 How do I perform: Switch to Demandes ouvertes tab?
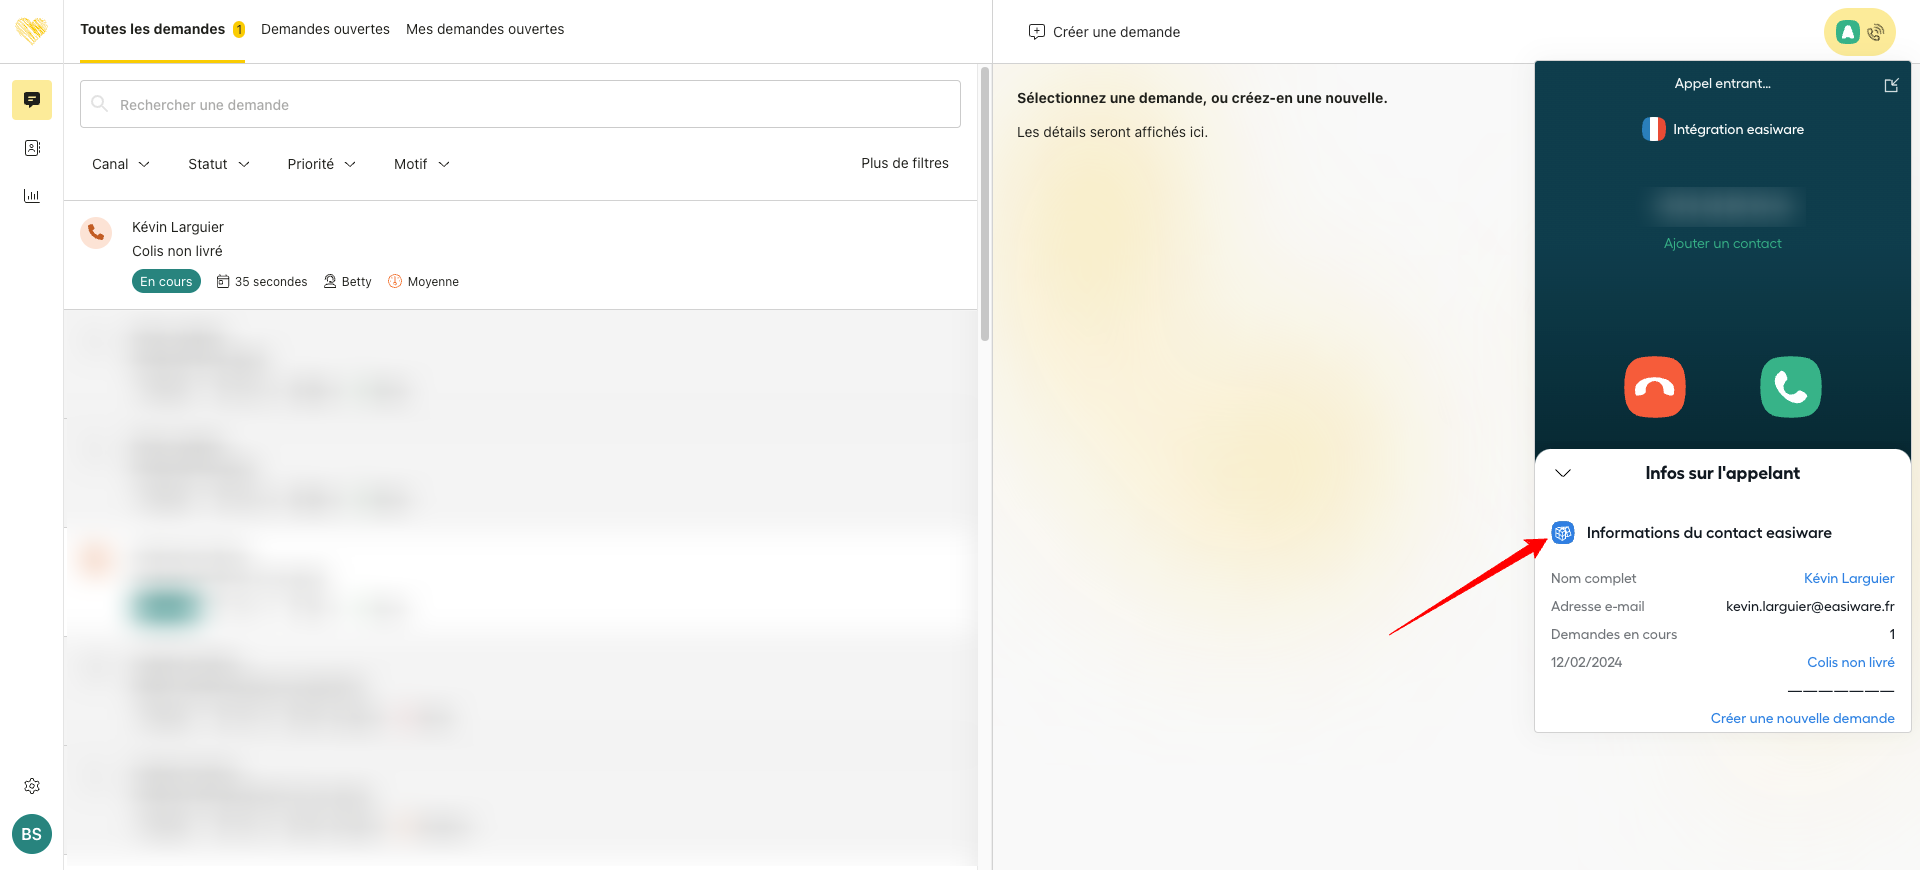325,29
